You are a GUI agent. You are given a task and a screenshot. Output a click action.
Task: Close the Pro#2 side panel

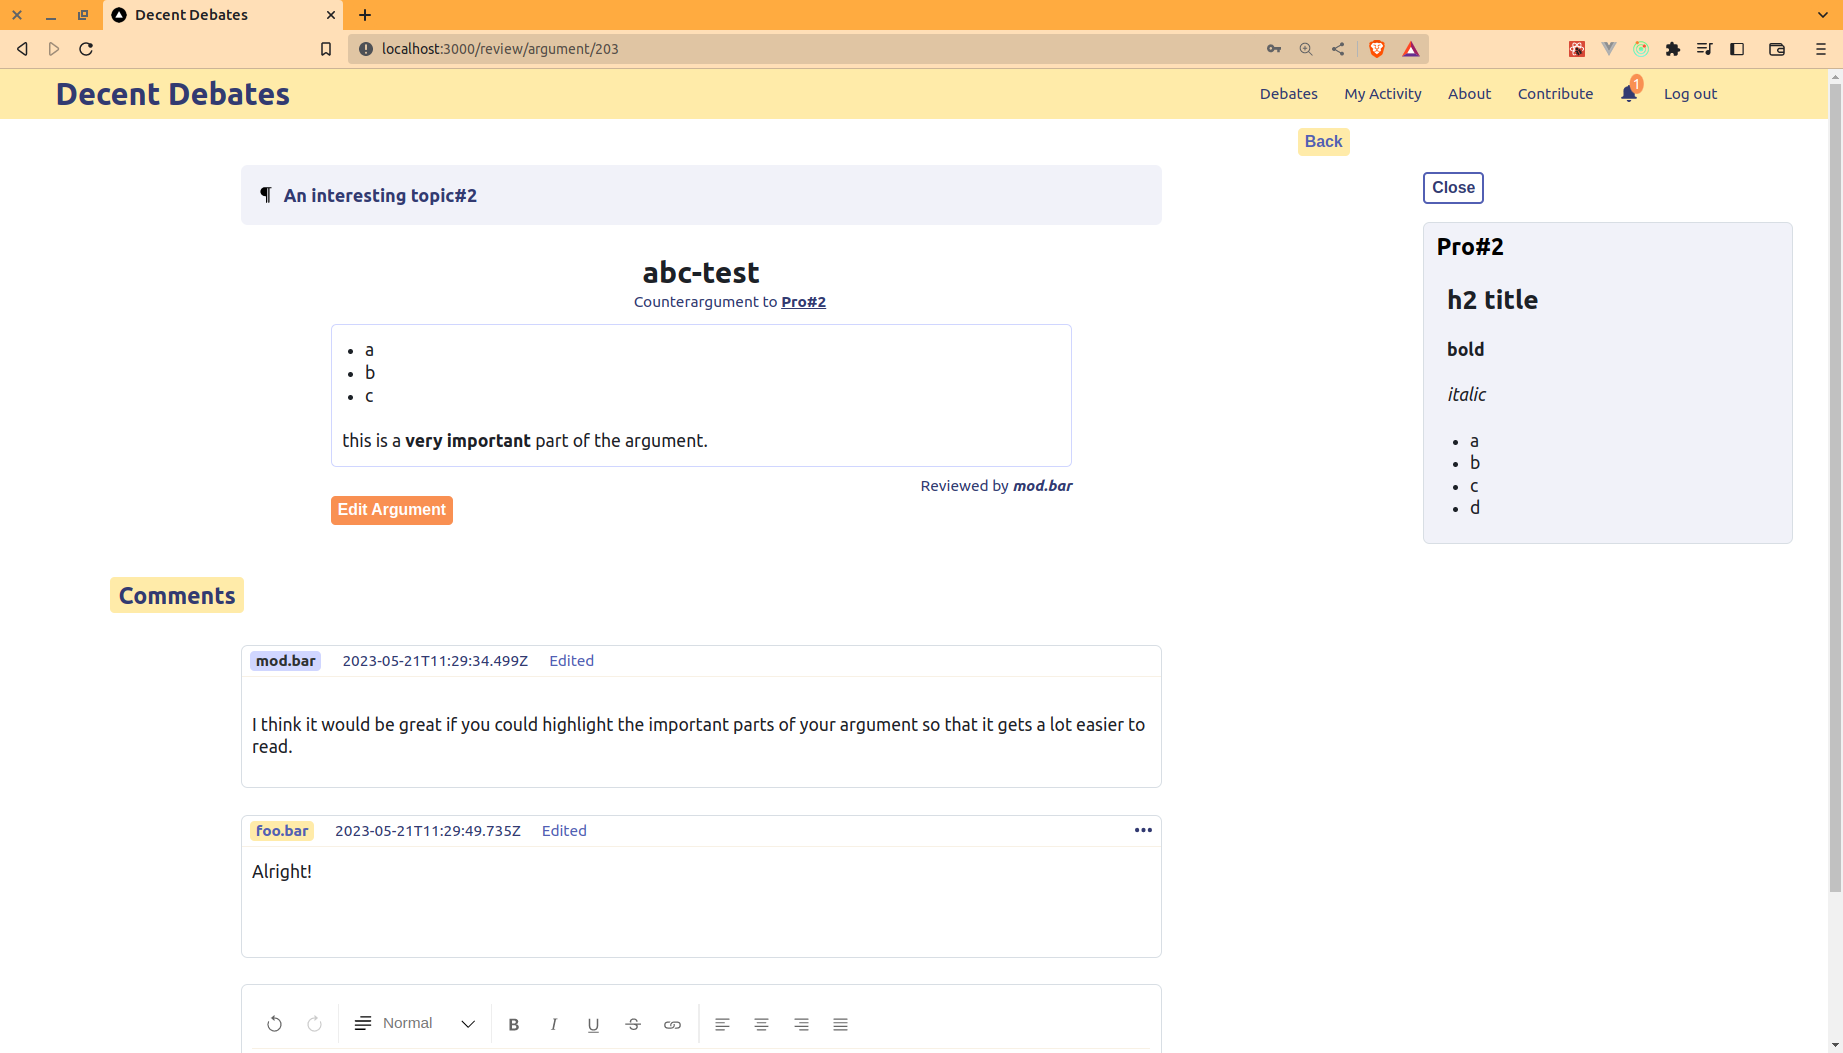point(1452,188)
